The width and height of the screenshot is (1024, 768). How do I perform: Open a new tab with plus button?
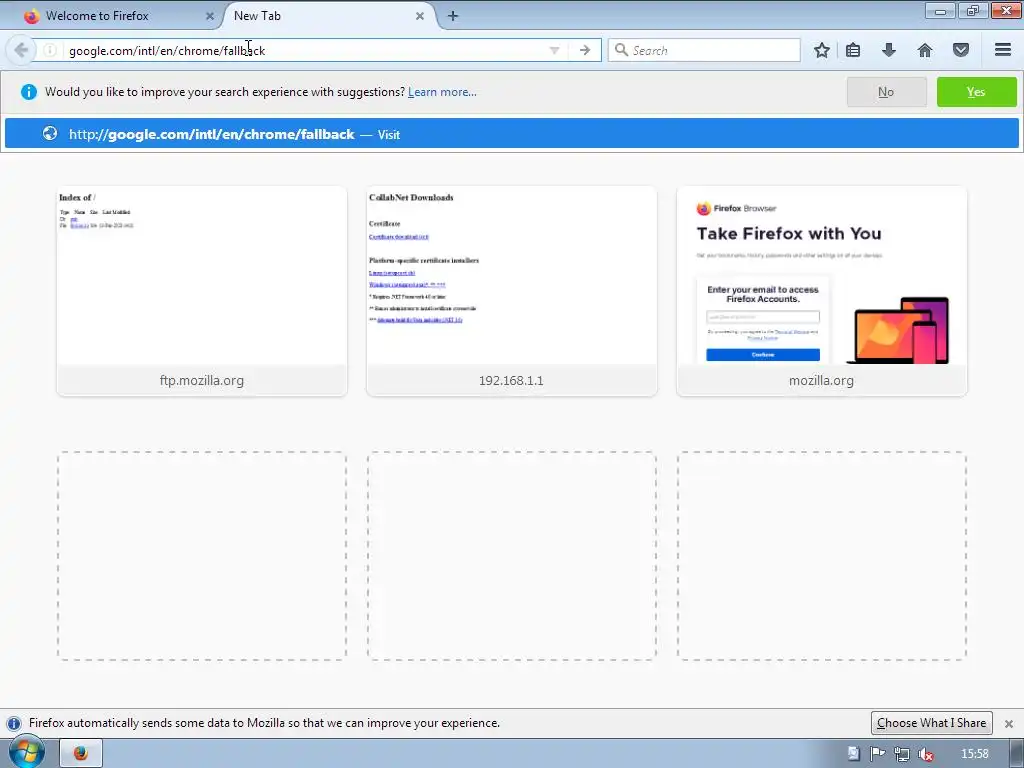[x=453, y=16]
